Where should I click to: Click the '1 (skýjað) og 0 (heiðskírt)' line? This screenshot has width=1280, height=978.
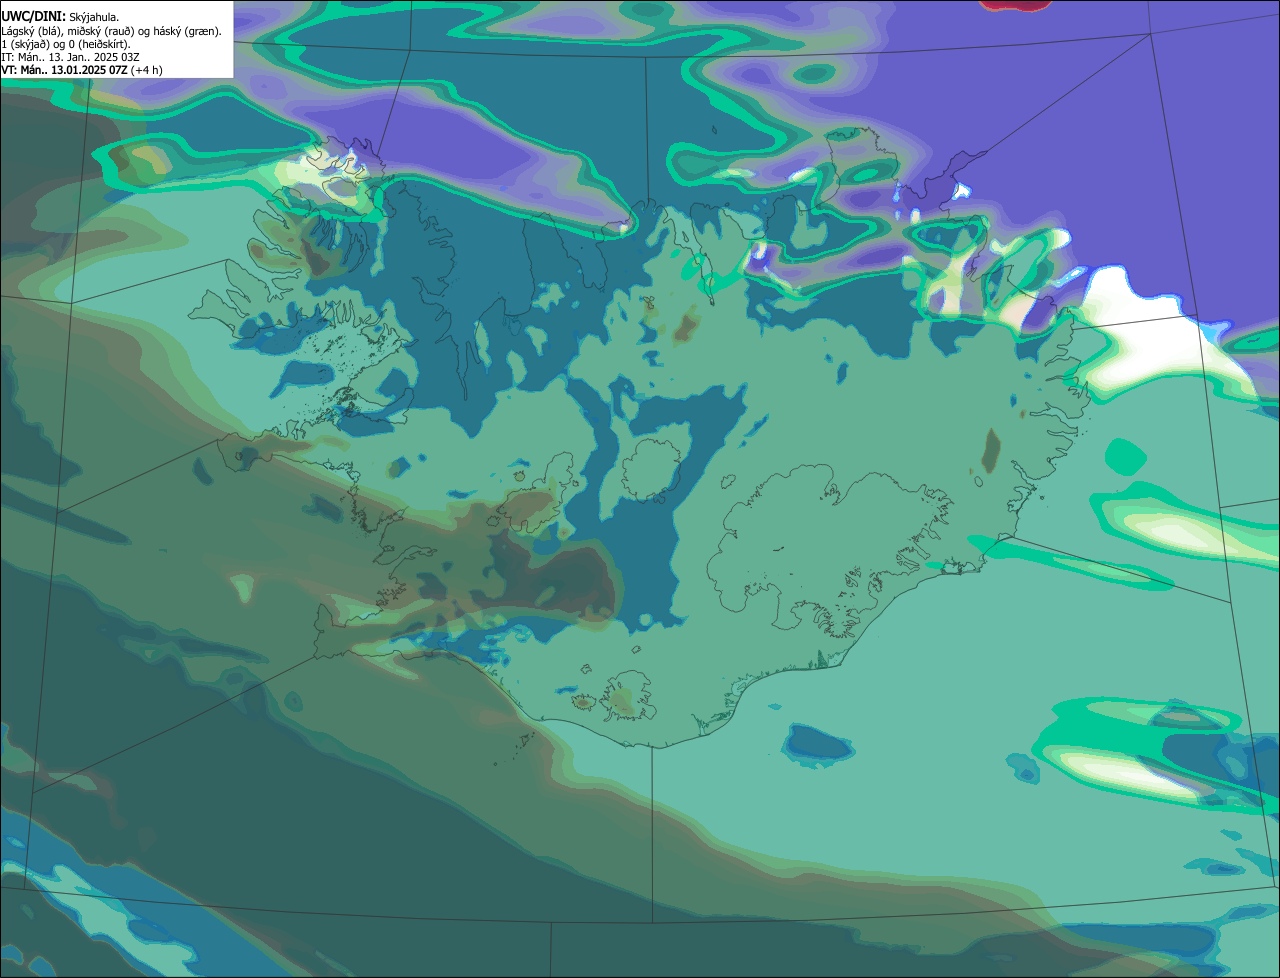(66, 44)
